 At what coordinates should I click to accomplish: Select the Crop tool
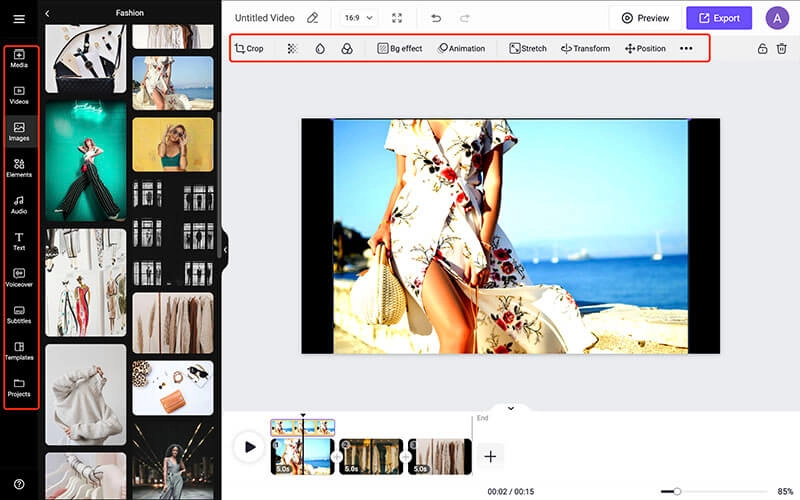coord(249,48)
